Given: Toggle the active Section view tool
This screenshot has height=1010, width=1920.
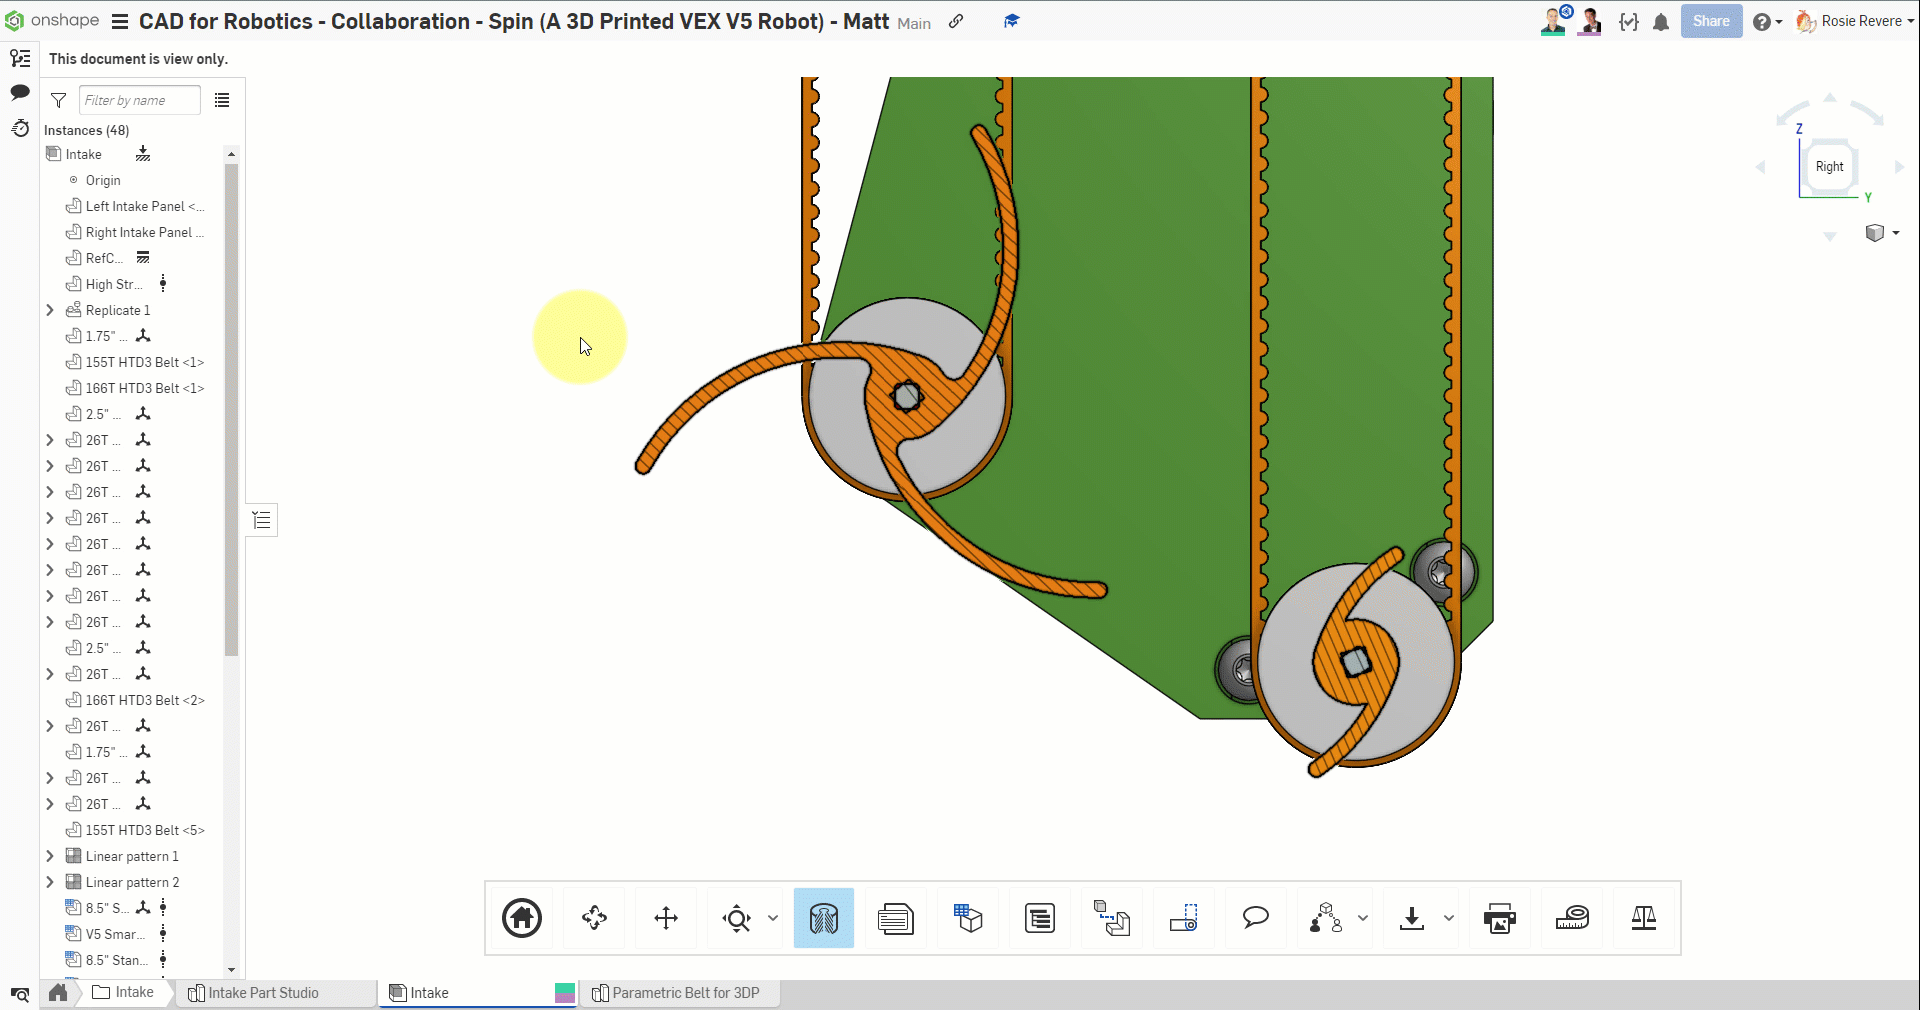Looking at the screenshot, I should pos(824,918).
